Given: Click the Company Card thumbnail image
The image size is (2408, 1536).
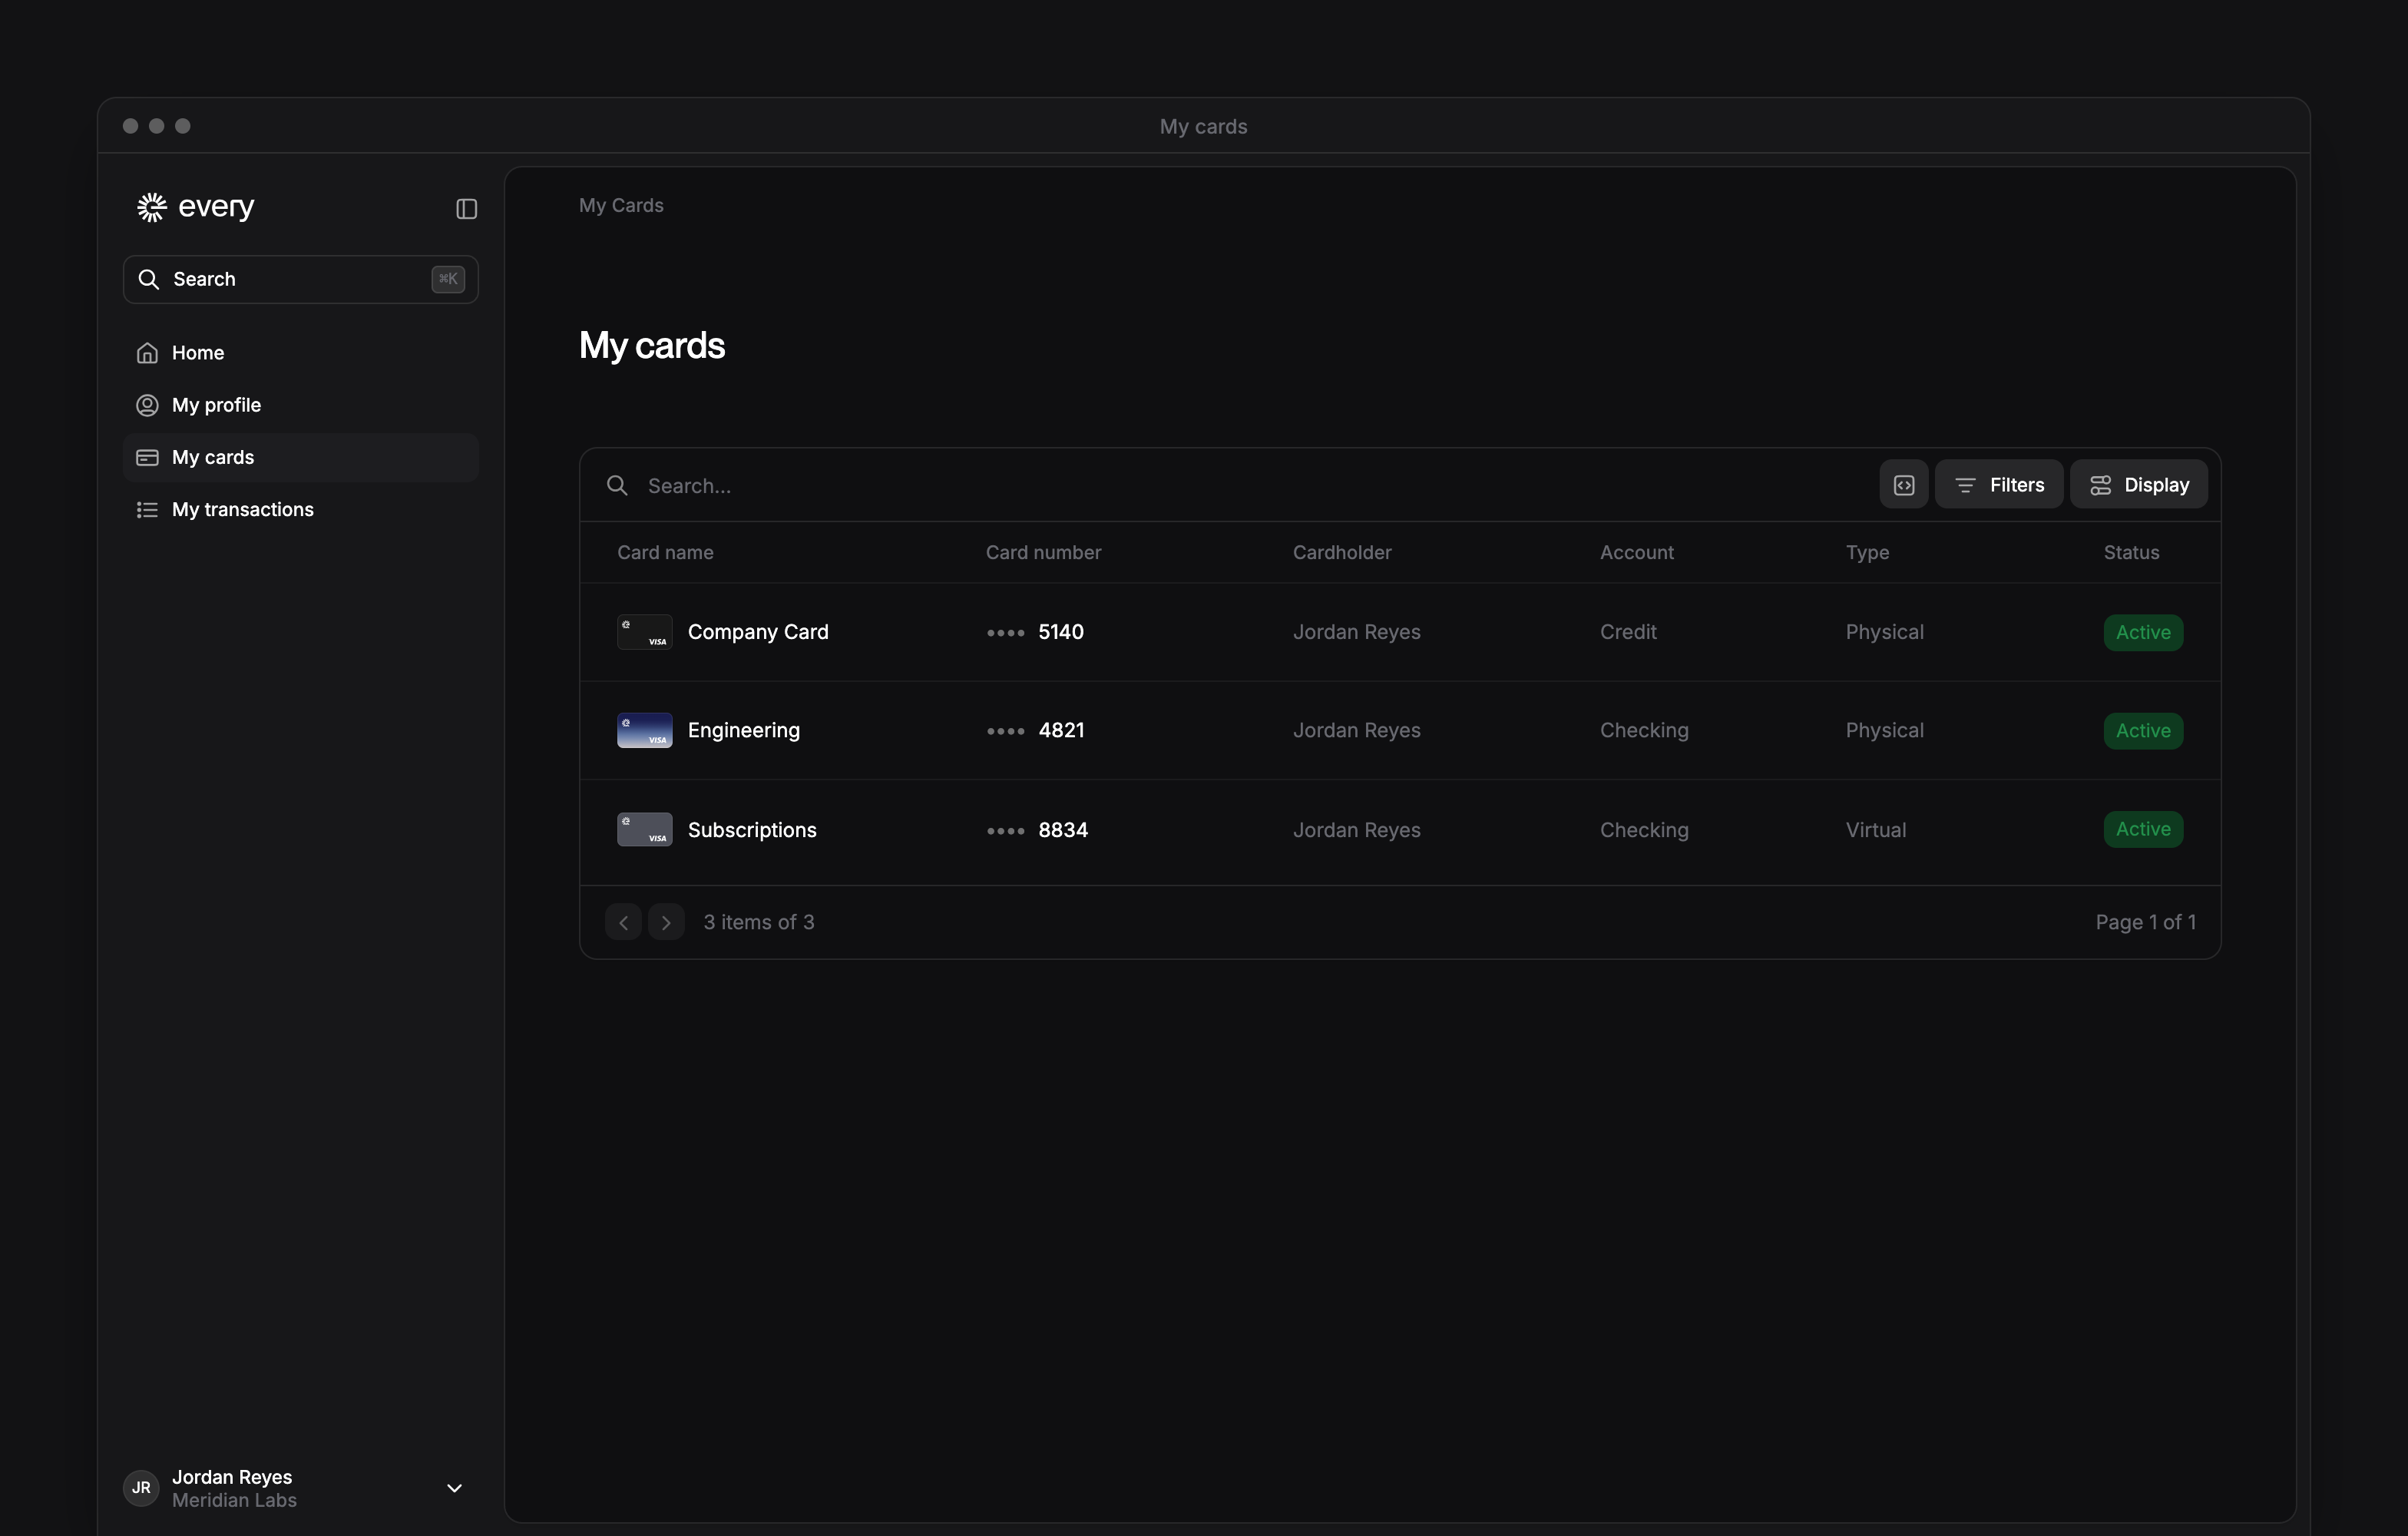Looking at the screenshot, I should 644,632.
